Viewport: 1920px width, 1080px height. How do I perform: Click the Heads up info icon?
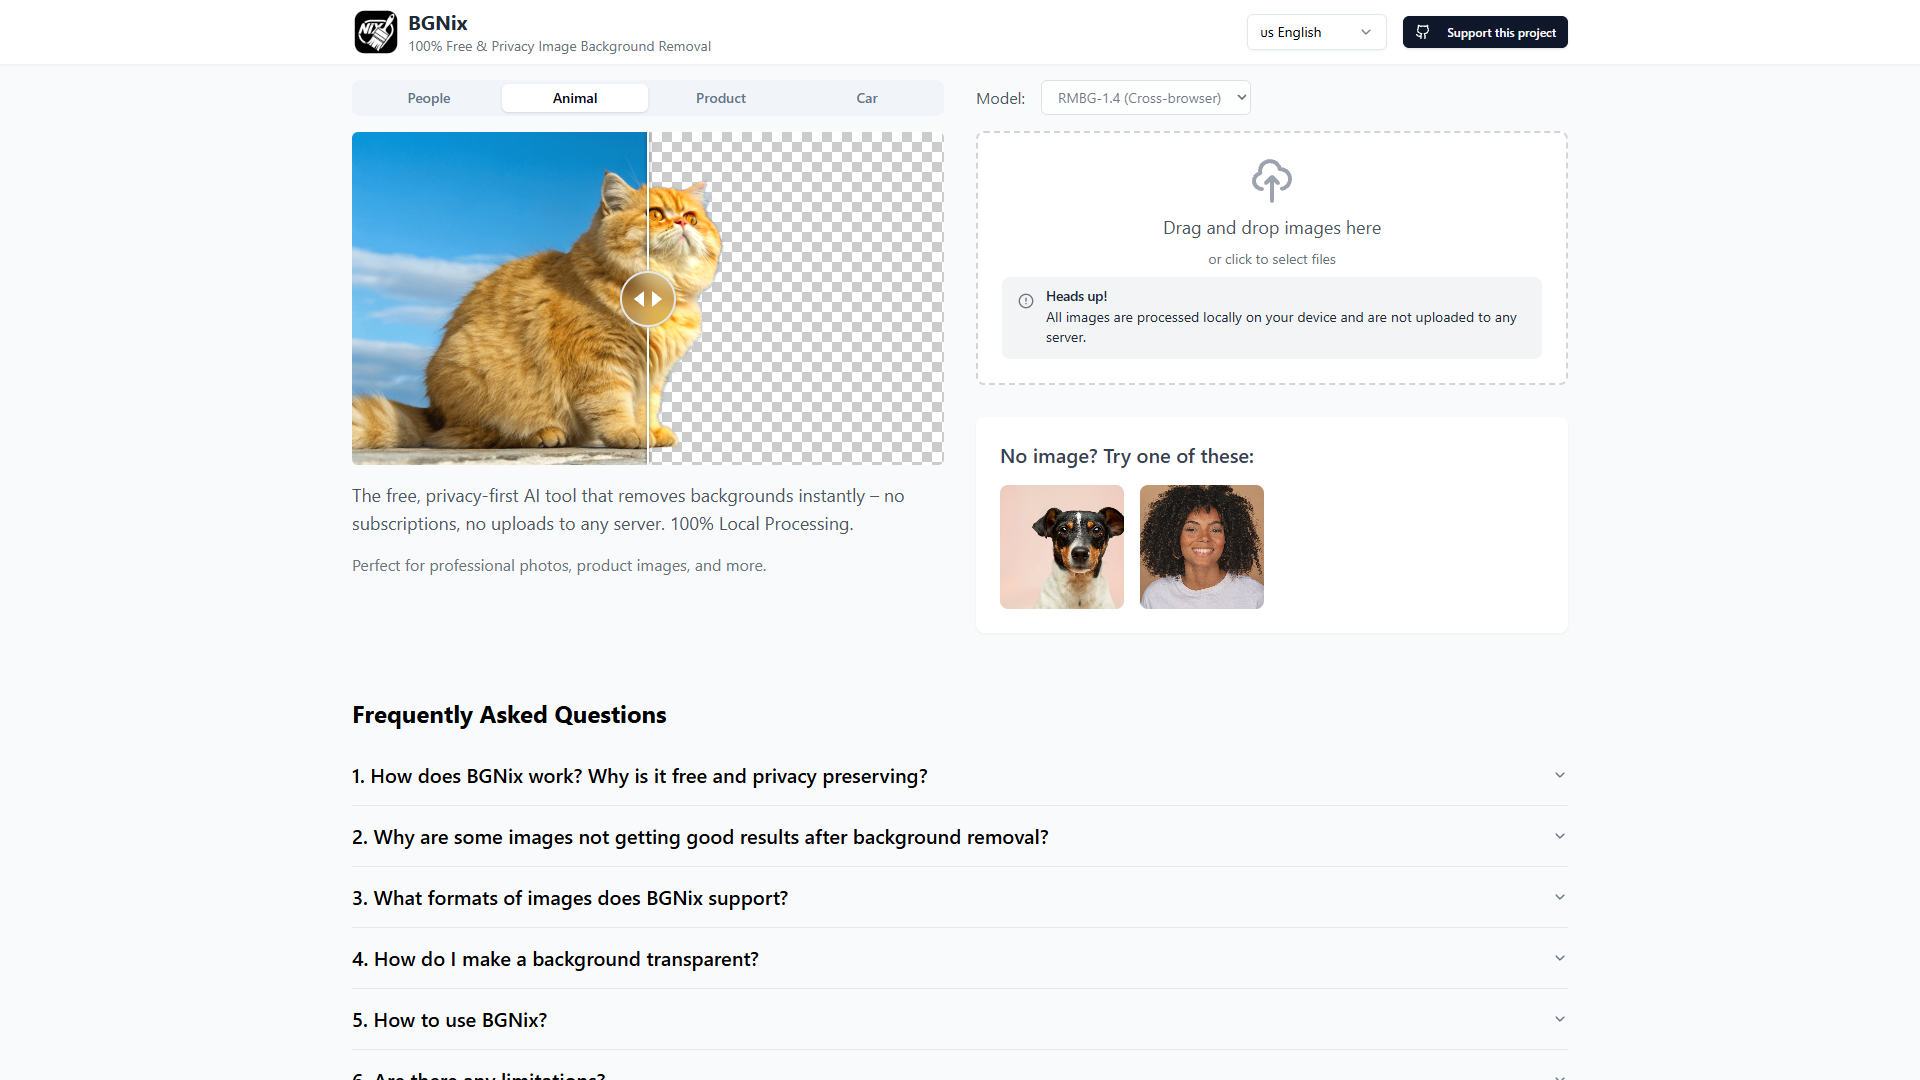point(1026,301)
